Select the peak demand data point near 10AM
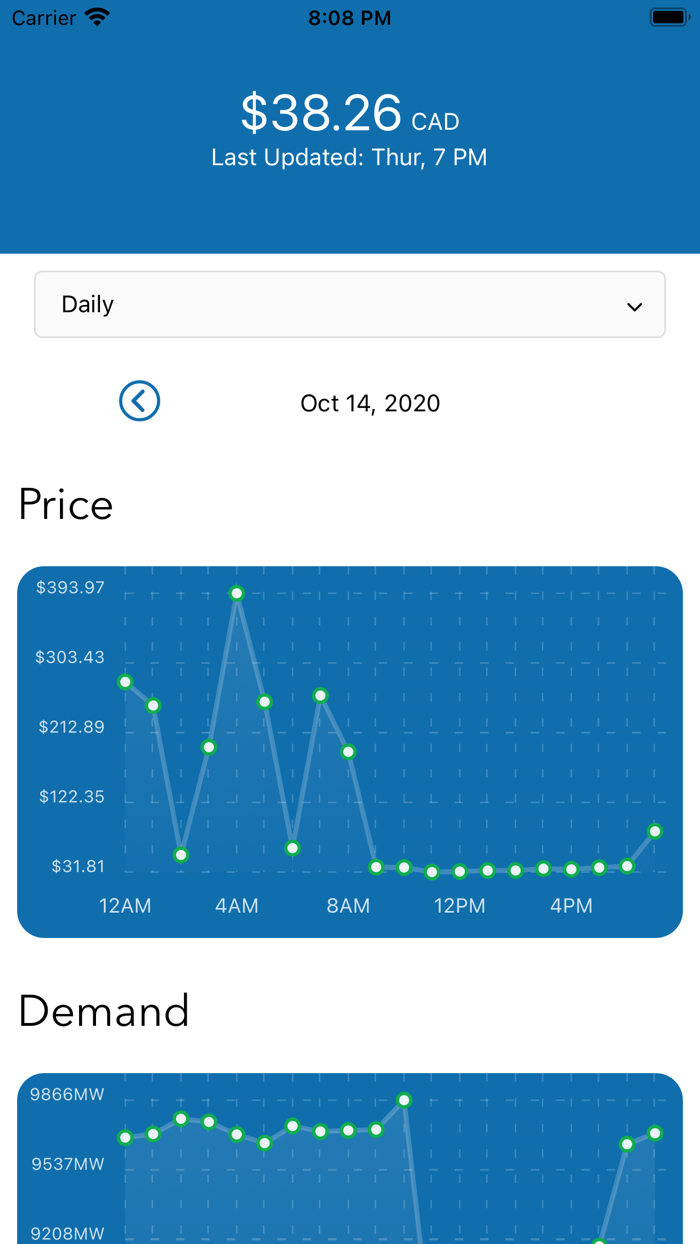700x1244 pixels. [x=403, y=1099]
